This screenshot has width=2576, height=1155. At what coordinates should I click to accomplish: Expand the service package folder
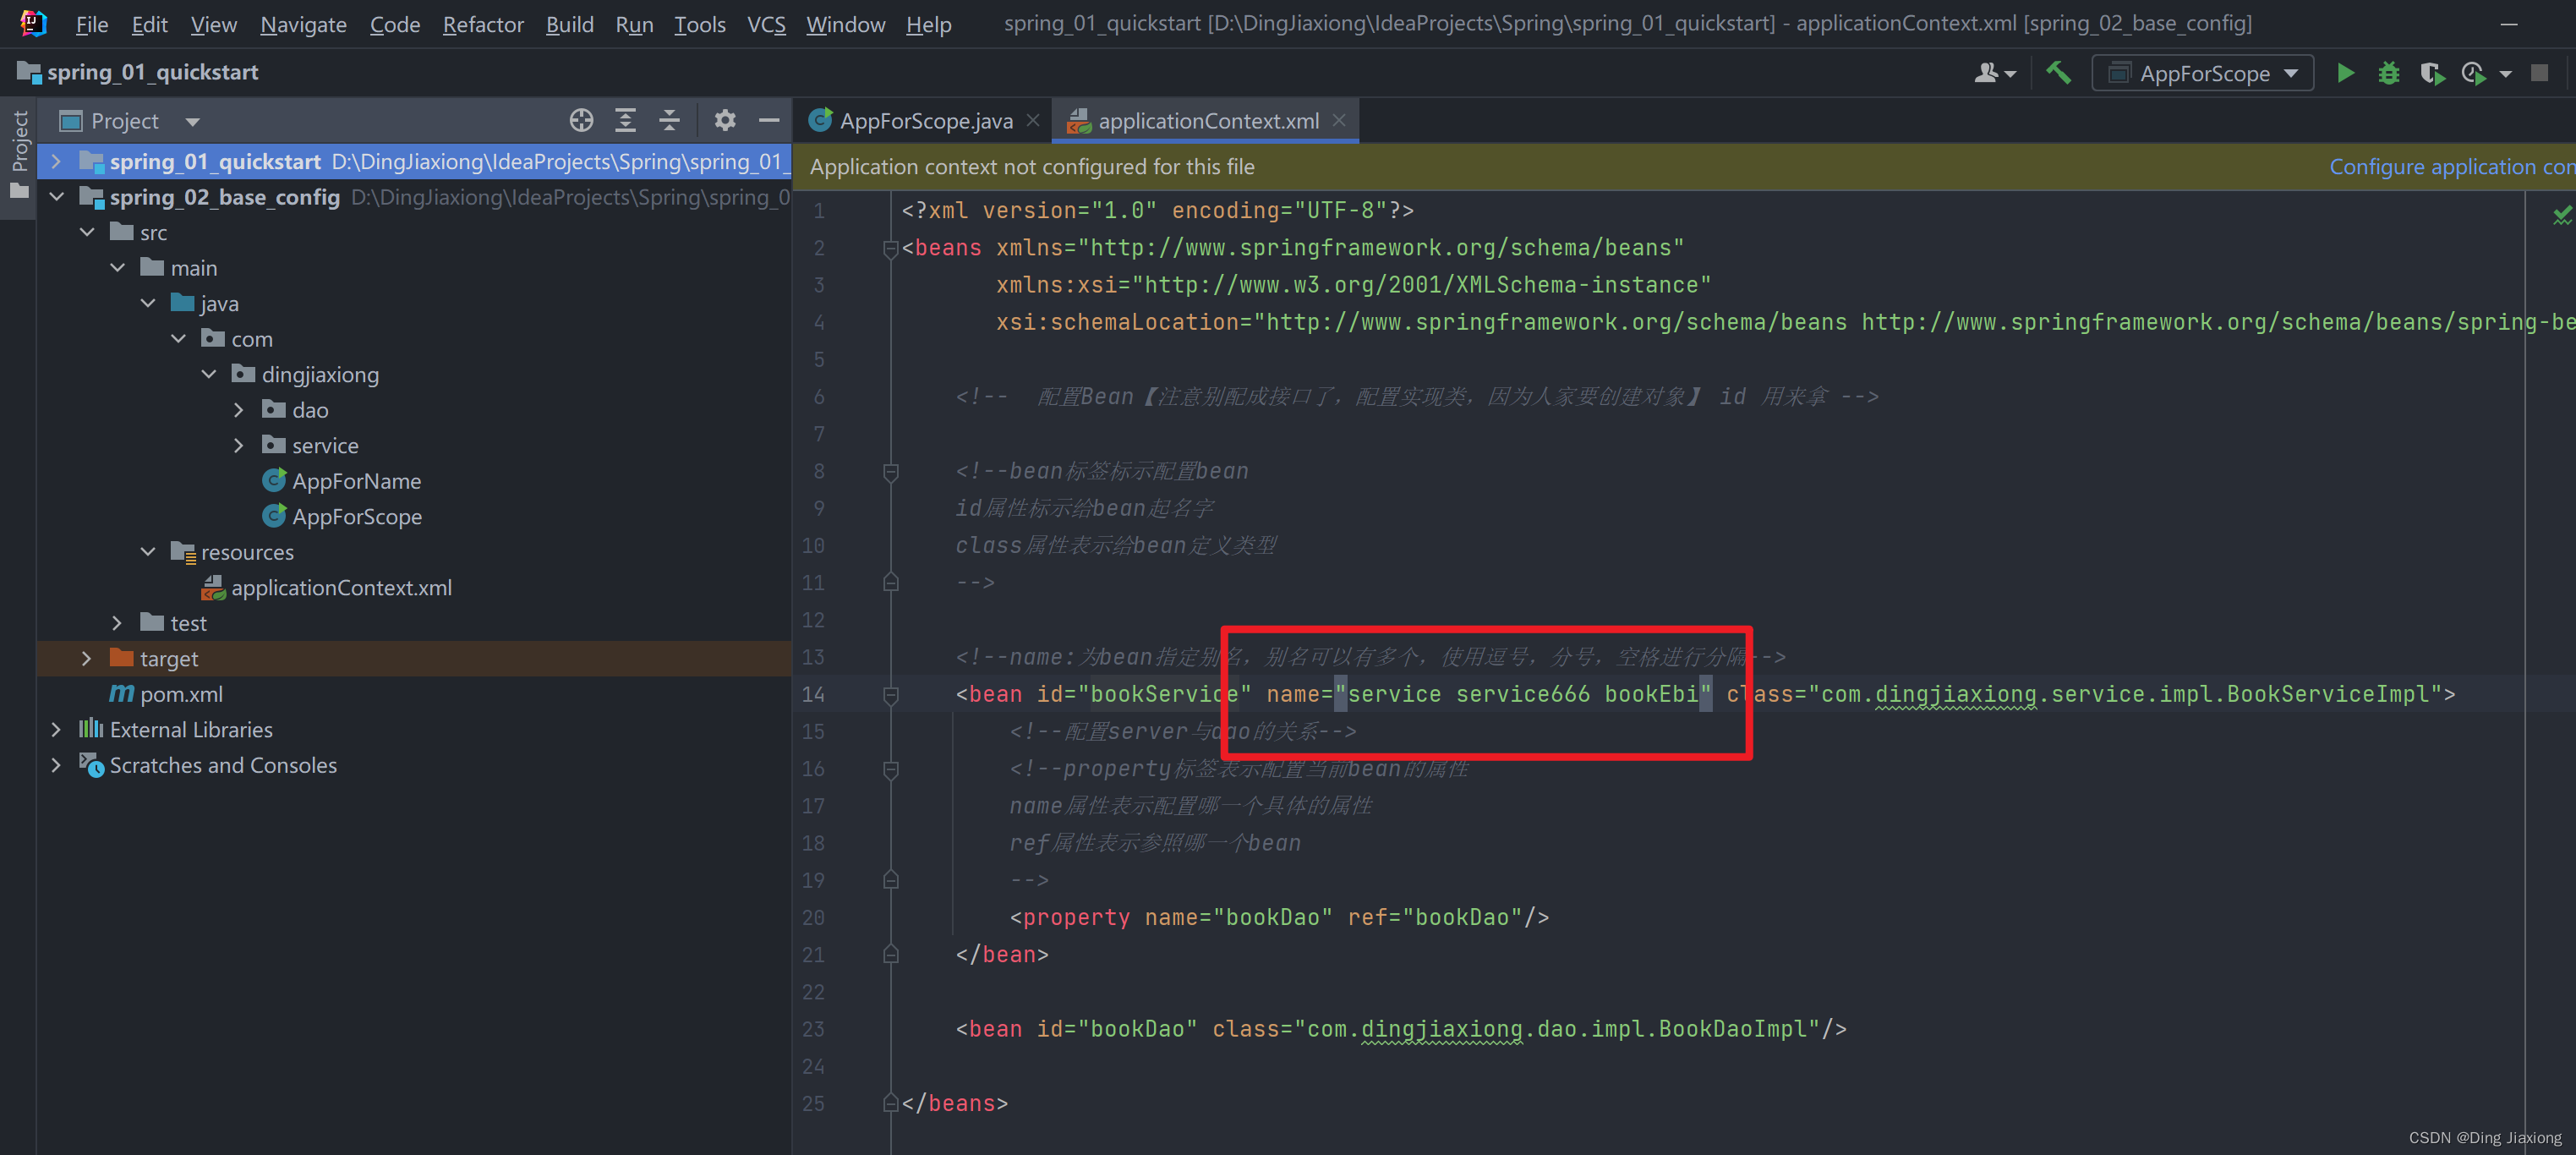[x=238, y=445]
